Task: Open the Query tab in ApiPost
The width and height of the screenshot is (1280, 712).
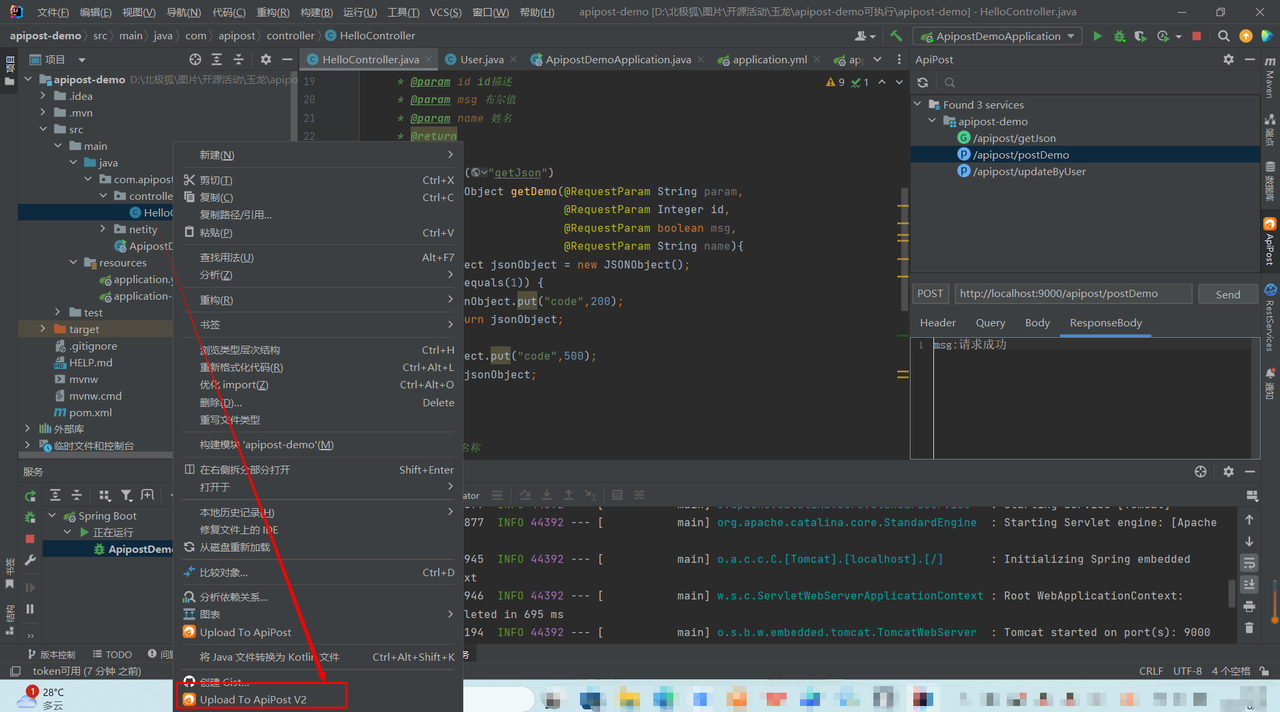Action: click(x=990, y=323)
